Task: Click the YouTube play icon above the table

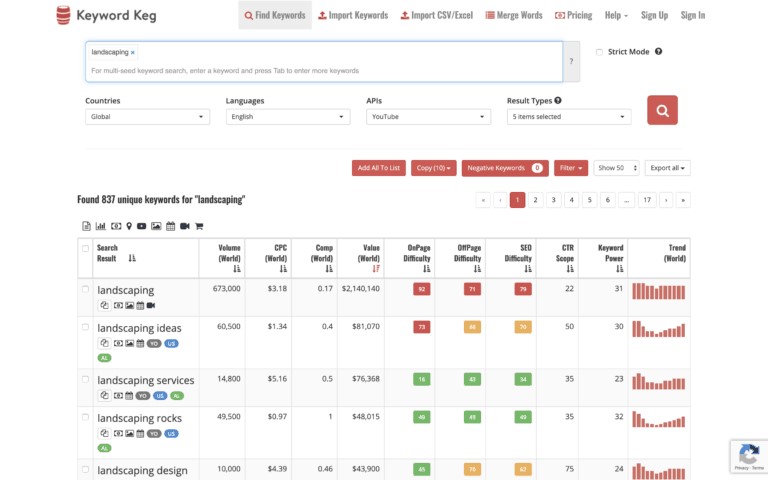Action: (x=142, y=226)
